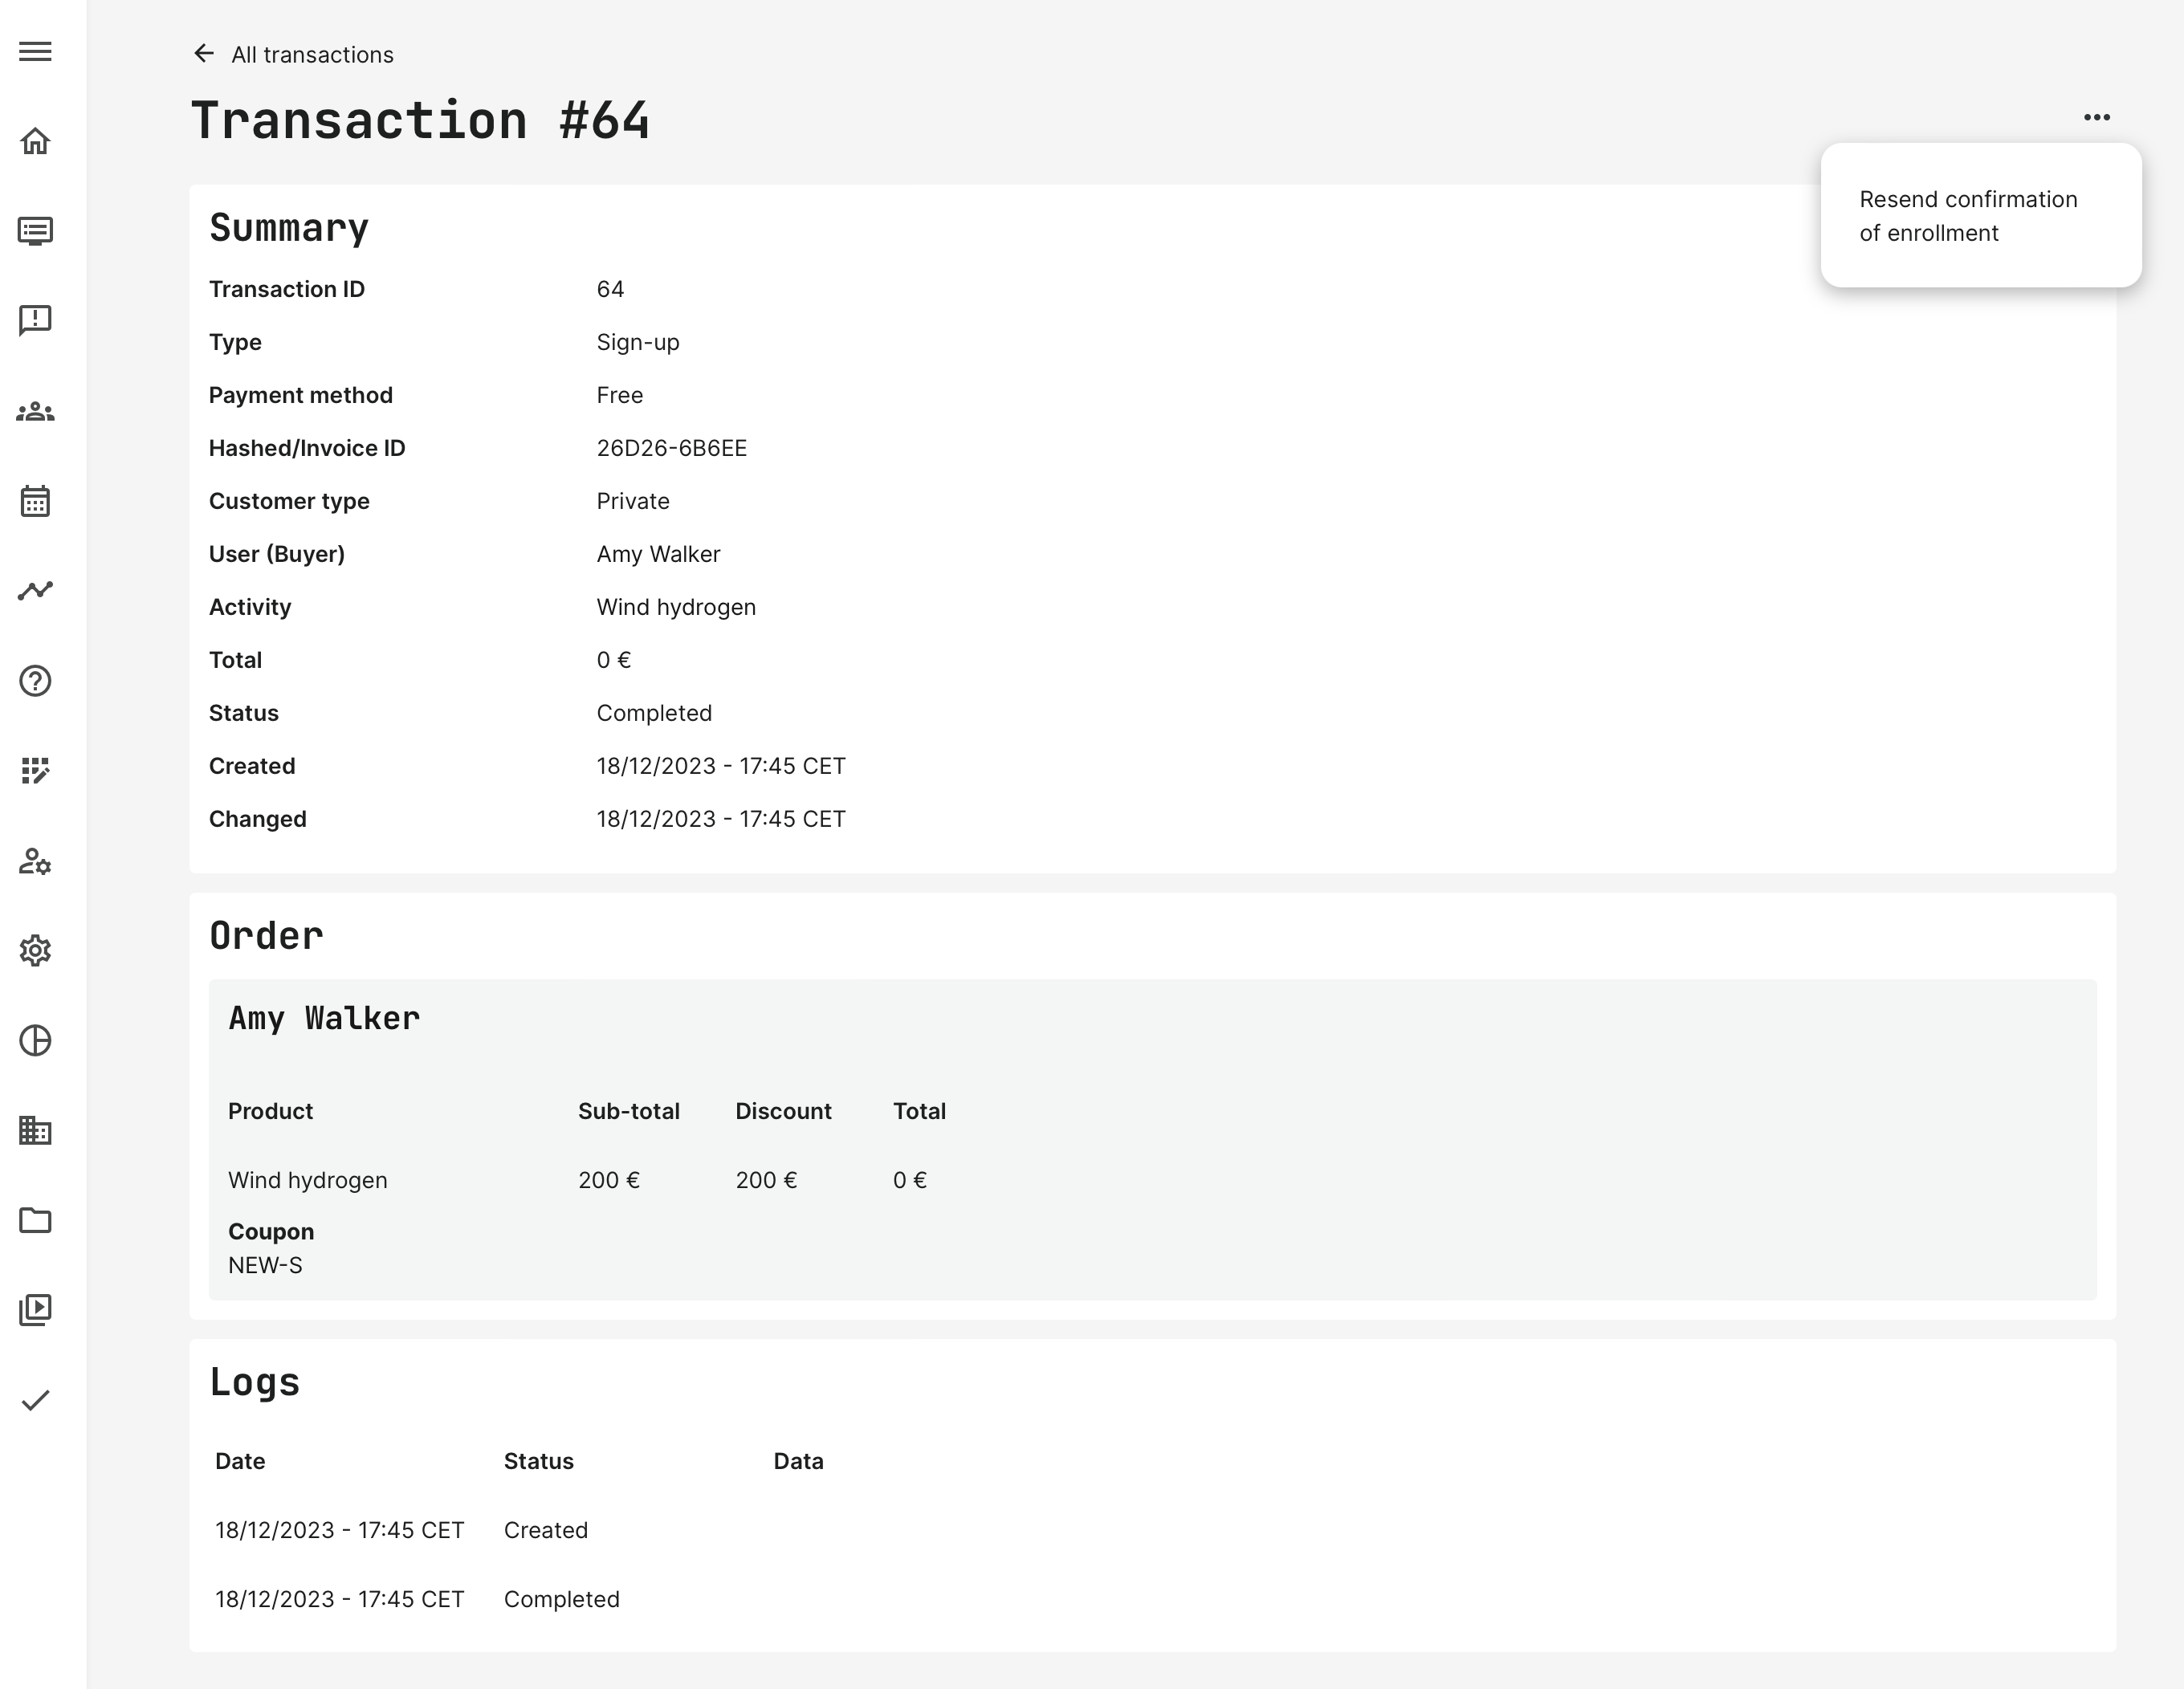2184x1689 pixels.
Task: Open the users group icon
Action: click(35, 411)
